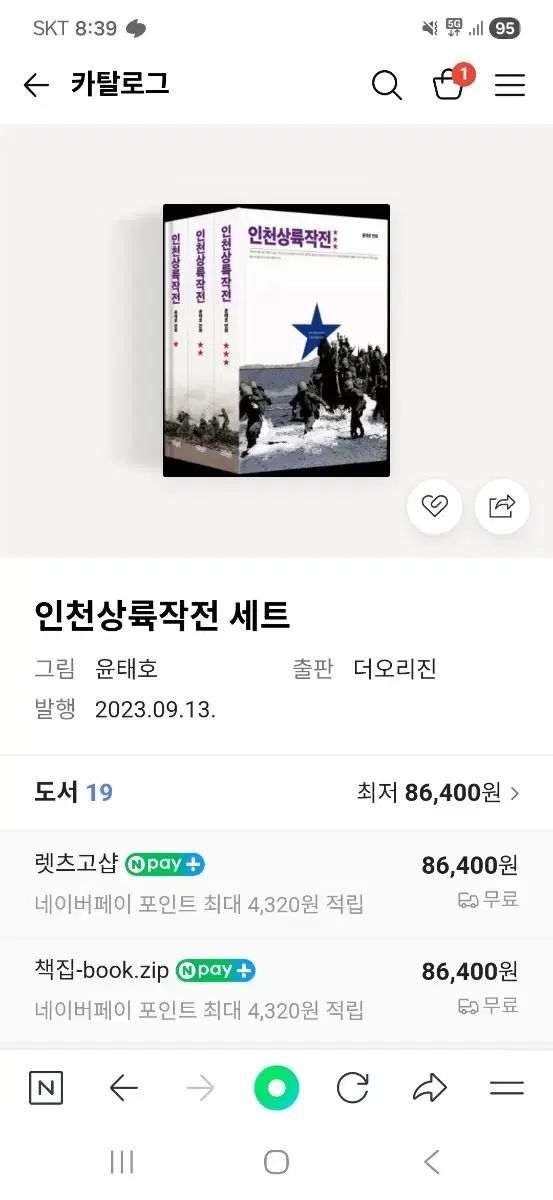Open the hamburger menu in the header
The width and height of the screenshot is (553, 1200).
[x=510, y=86]
